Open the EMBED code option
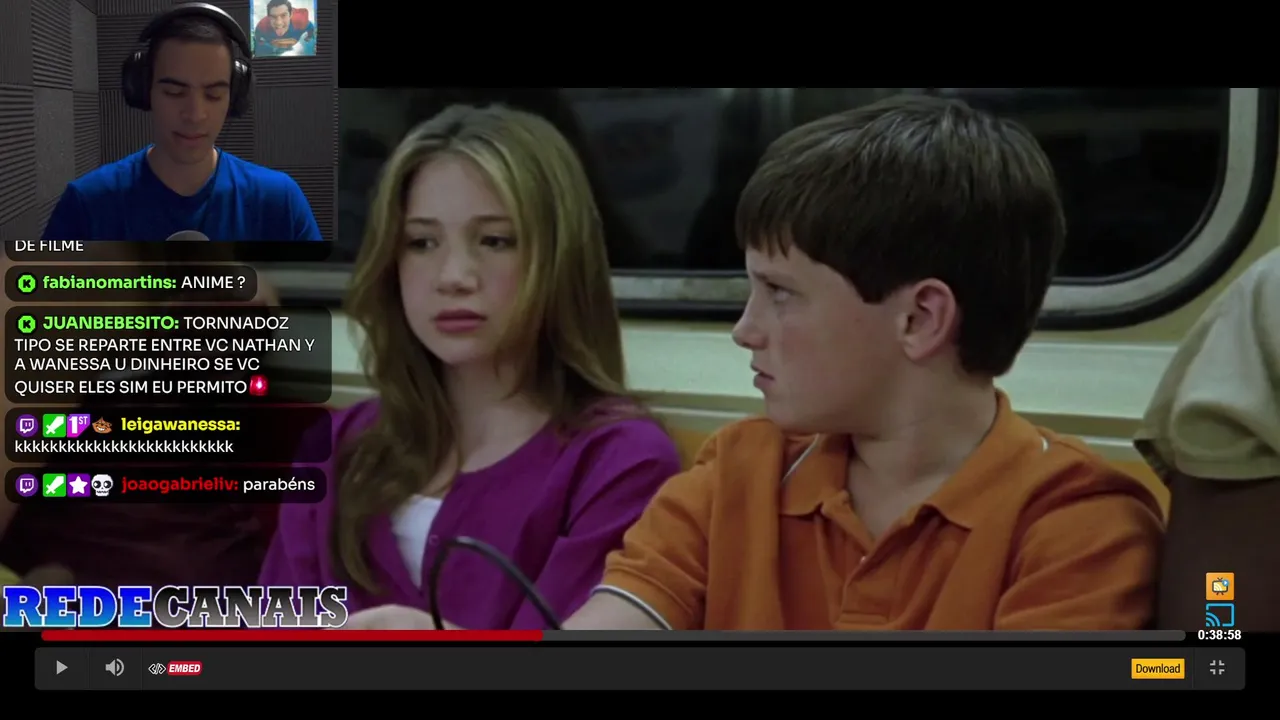The width and height of the screenshot is (1280, 720). click(x=175, y=668)
